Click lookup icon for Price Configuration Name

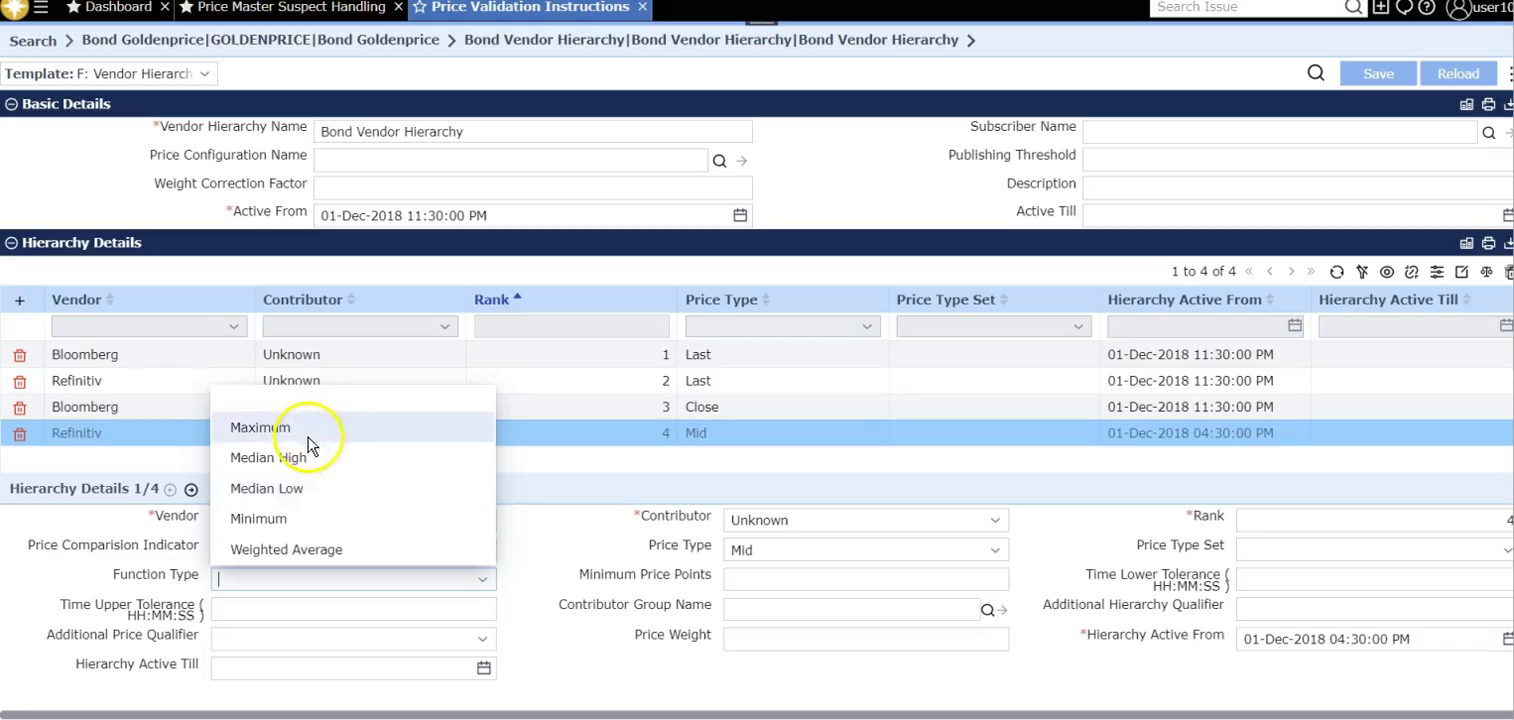click(x=719, y=161)
